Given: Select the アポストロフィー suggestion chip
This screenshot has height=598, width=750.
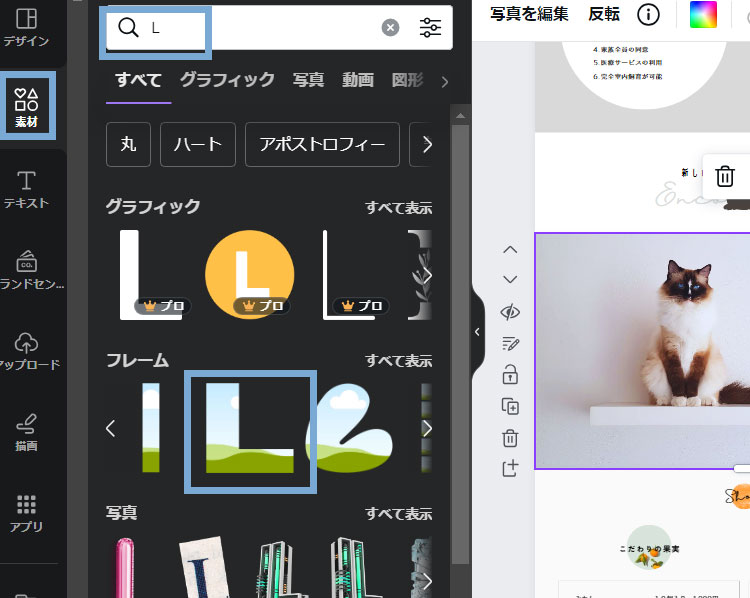Looking at the screenshot, I should click(322, 144).
